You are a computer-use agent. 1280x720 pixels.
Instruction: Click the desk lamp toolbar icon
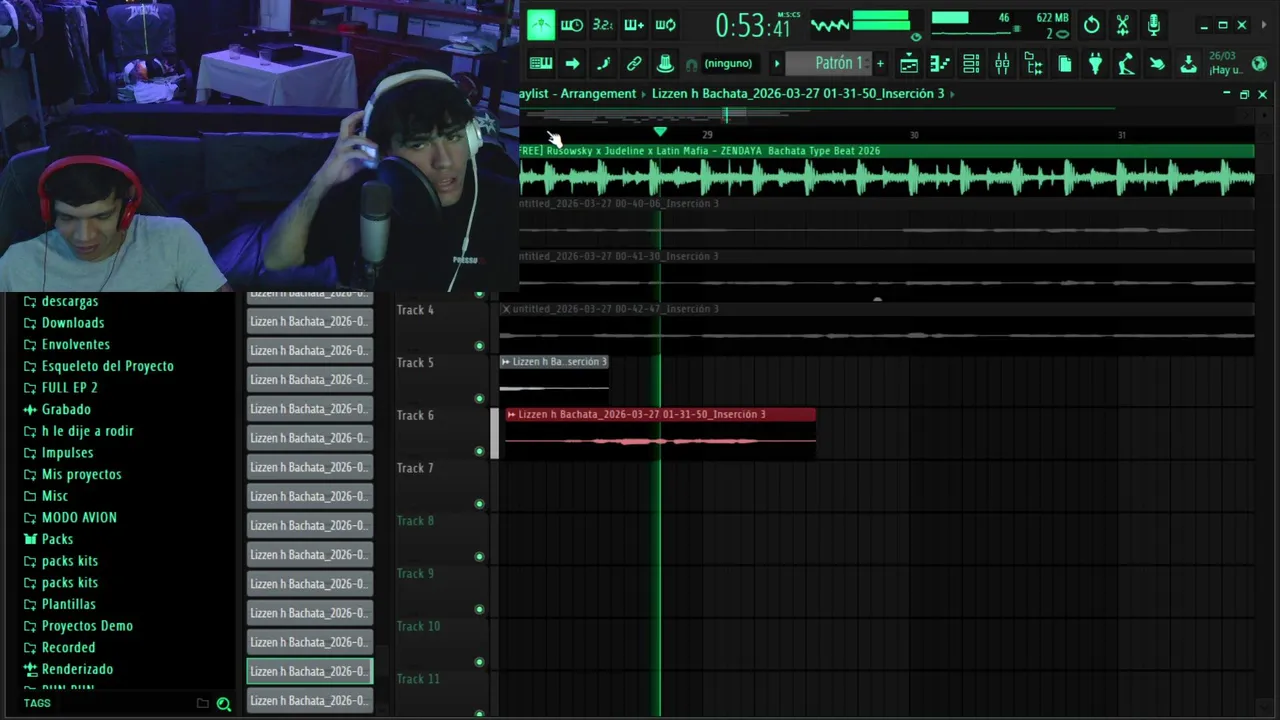tap(1127, 64)
